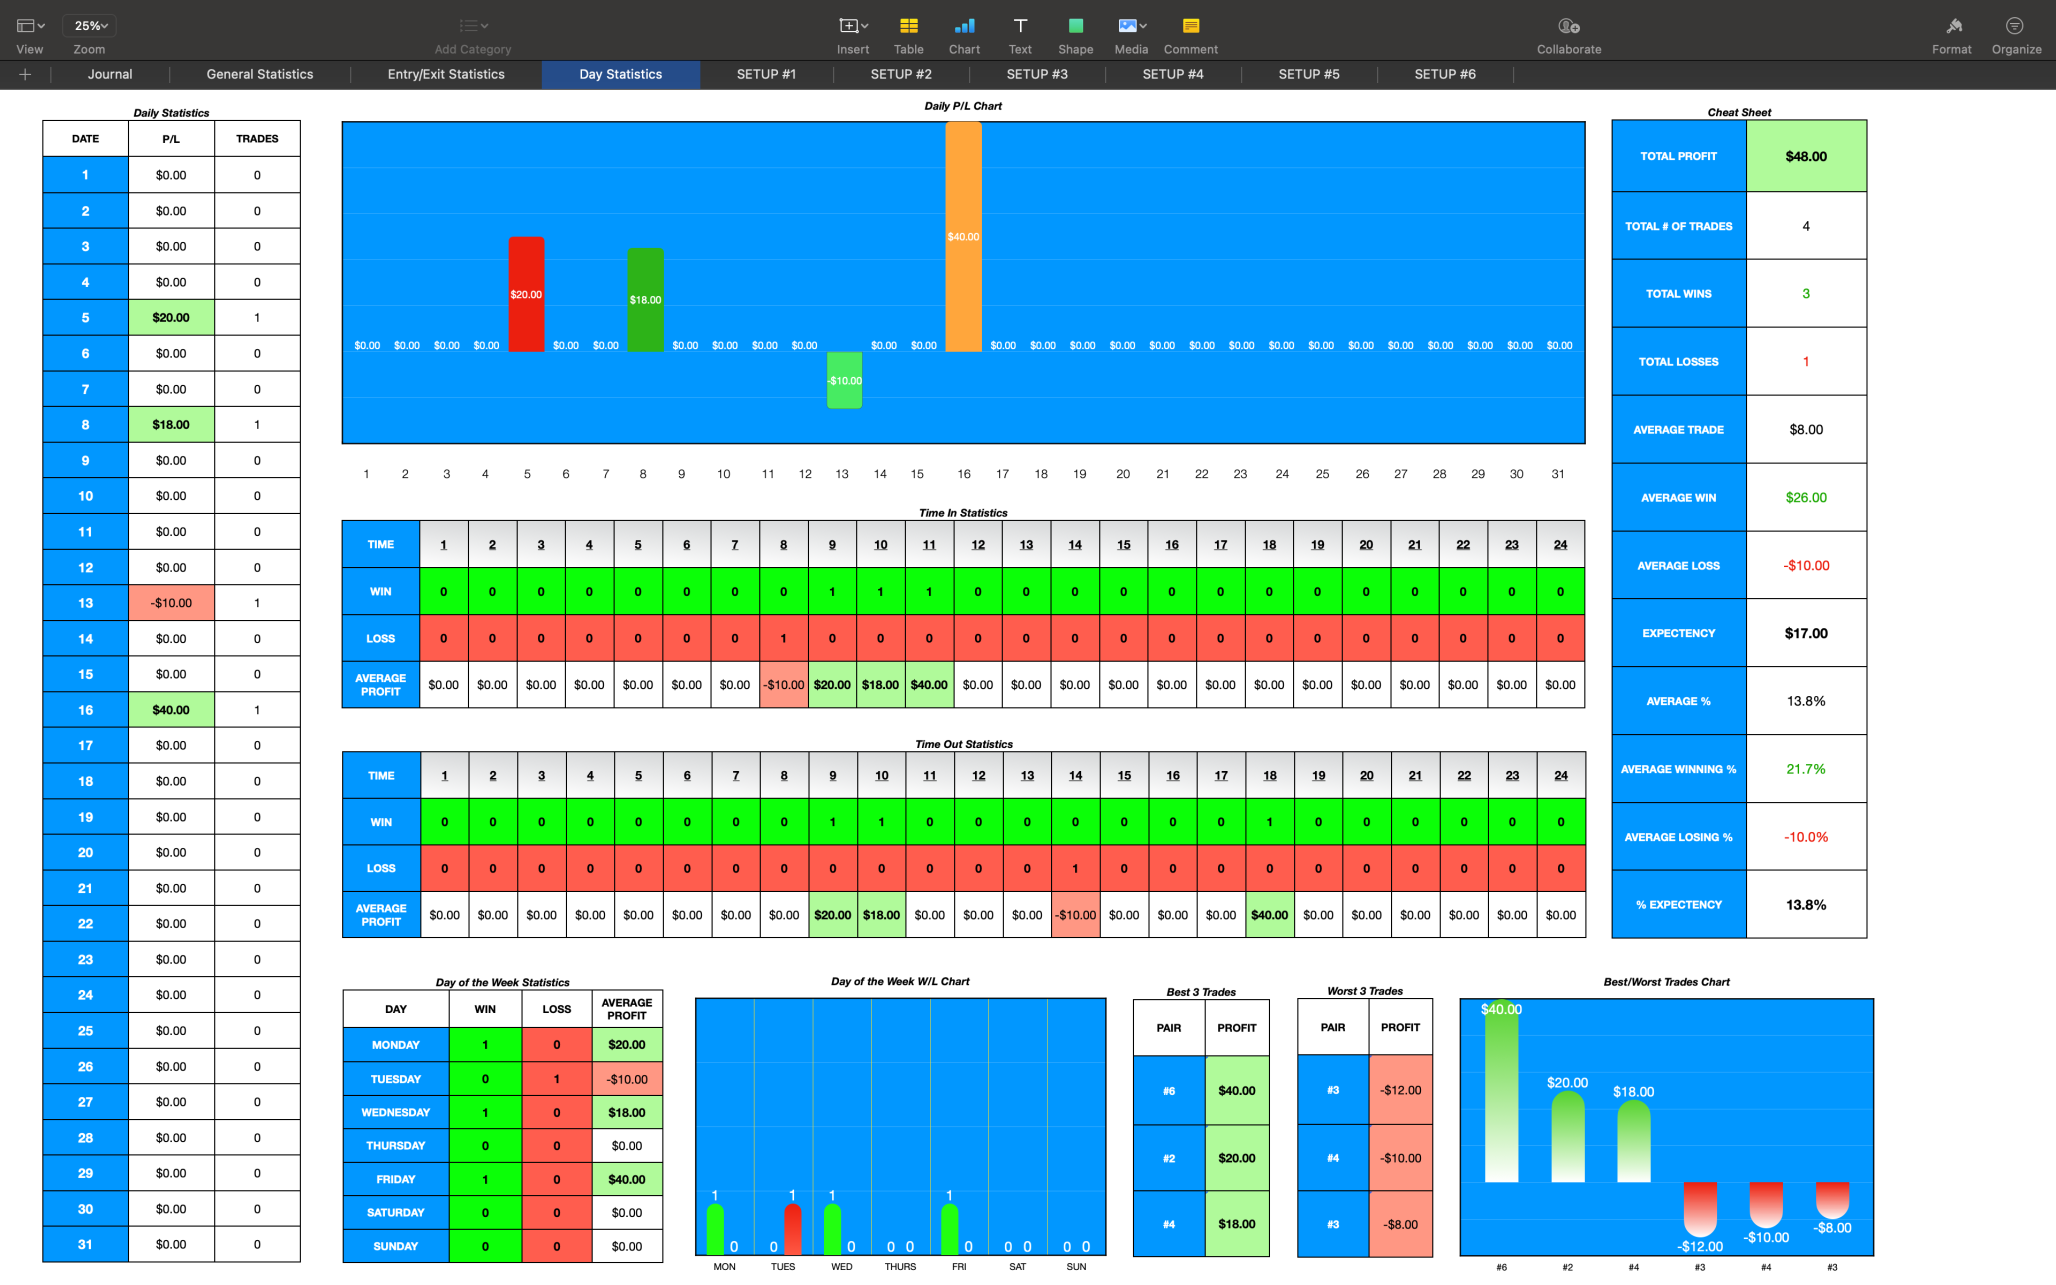Switch to the Entry/Exit Statistics tab
The height and width of the screenshot is (1285, 2056).
point(446,74)
